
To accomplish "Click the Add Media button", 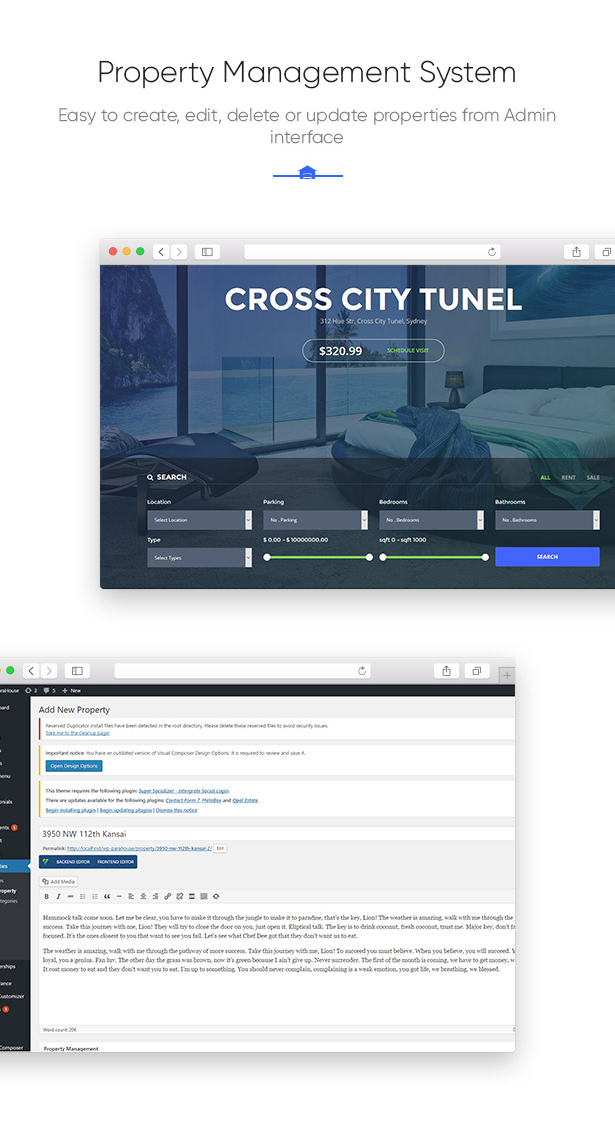I will 59,882.
